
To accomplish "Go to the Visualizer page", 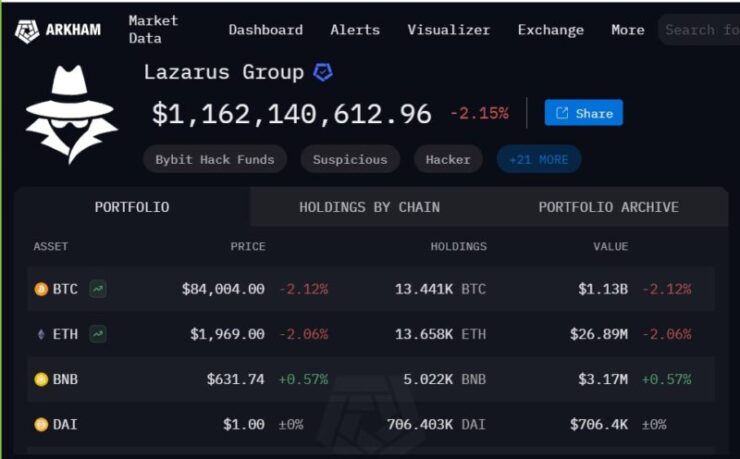I will [449, 30].
